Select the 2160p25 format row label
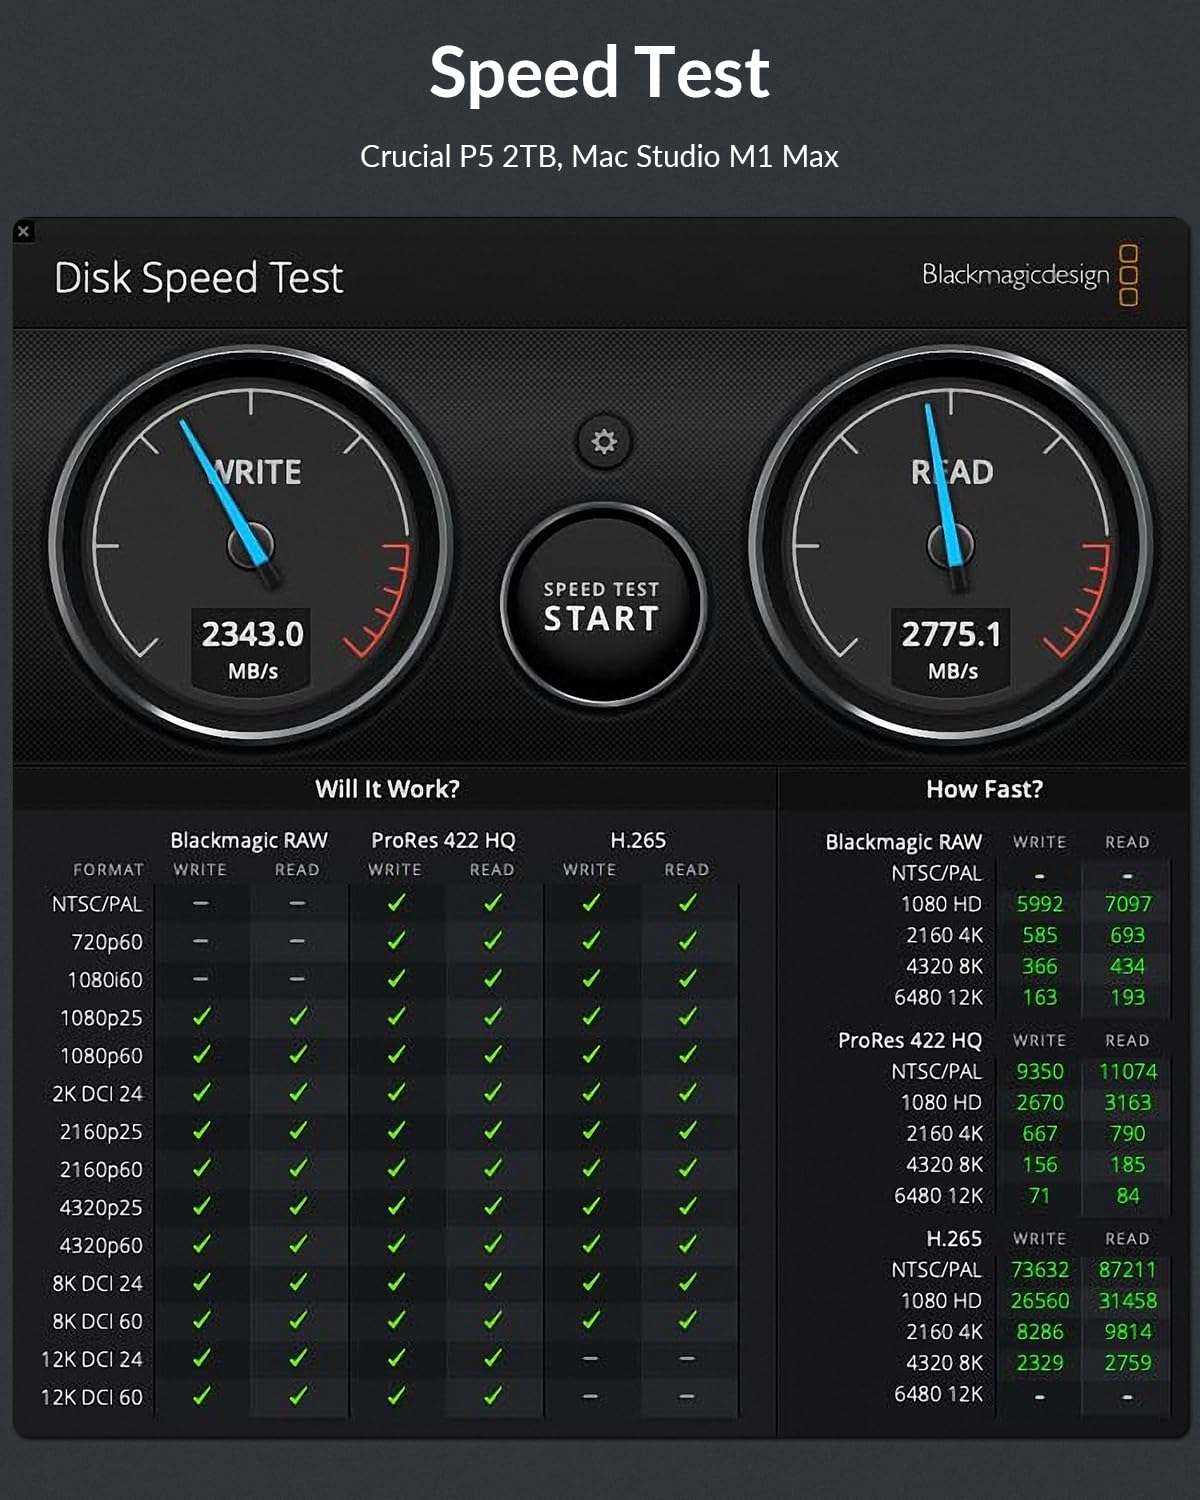Image resolution: width=1200 pixels, height=1500 pixels. pyautogui.click(x=101, y=1132)
